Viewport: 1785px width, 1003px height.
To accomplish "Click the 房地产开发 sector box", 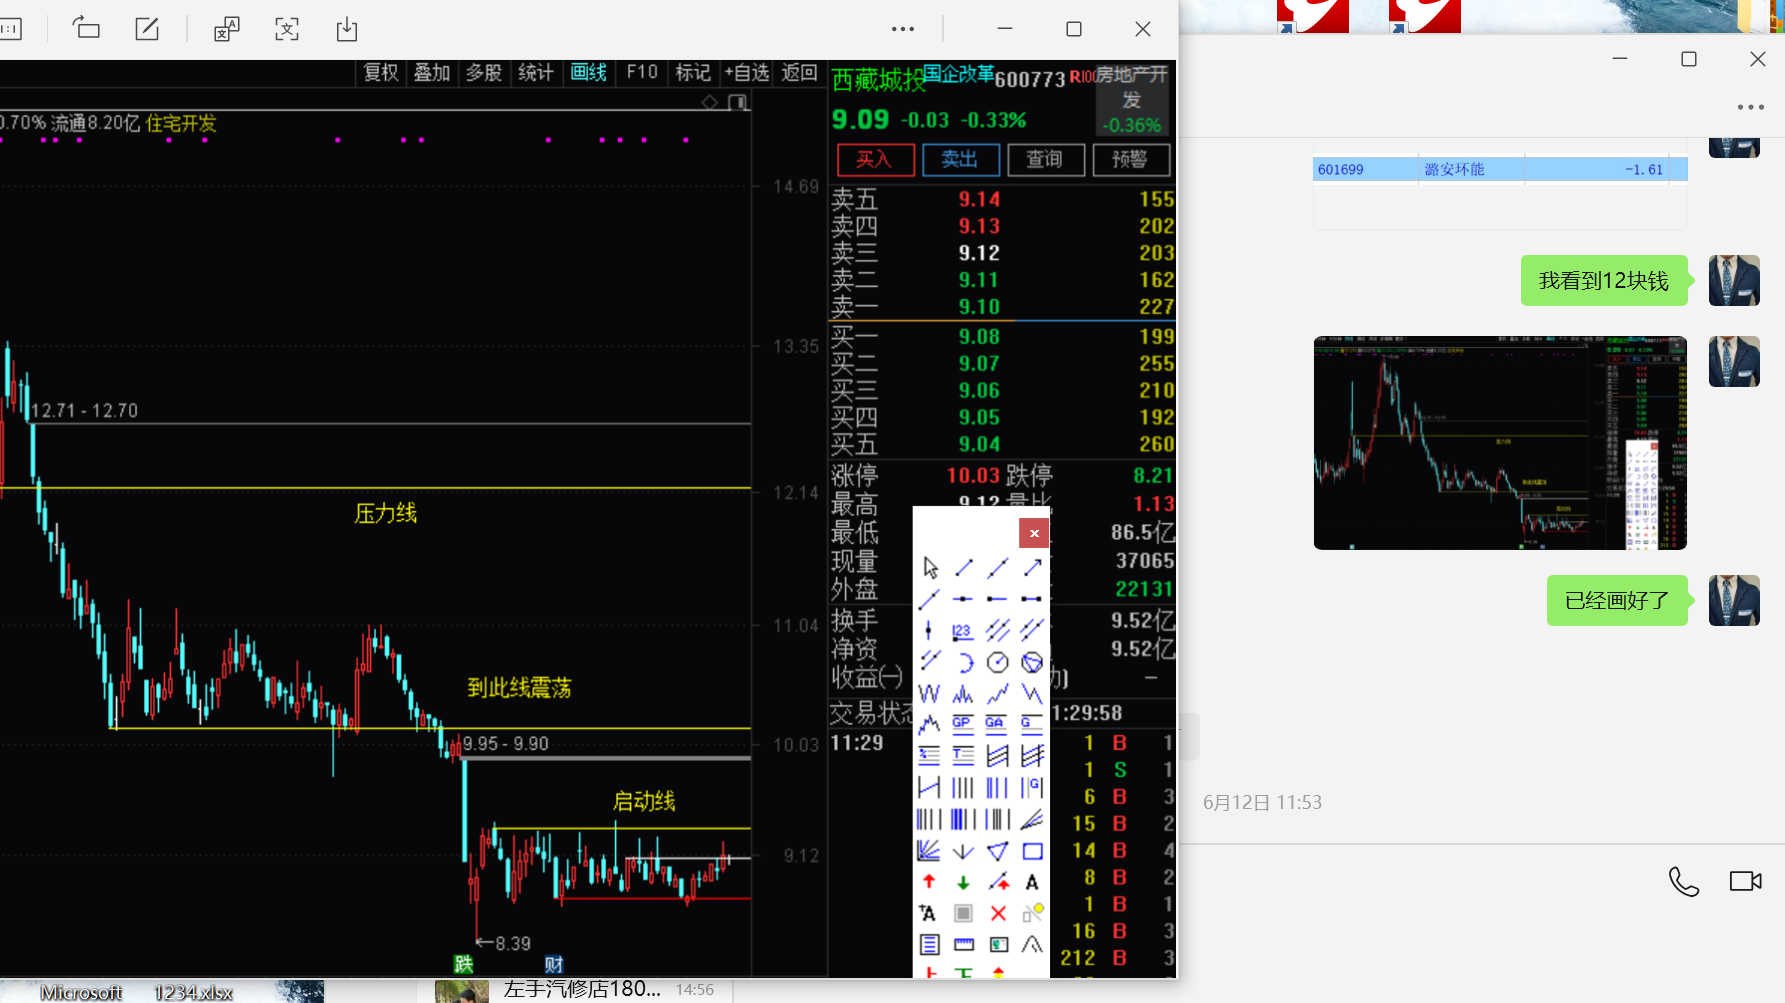I will [x=1132, y=99].
